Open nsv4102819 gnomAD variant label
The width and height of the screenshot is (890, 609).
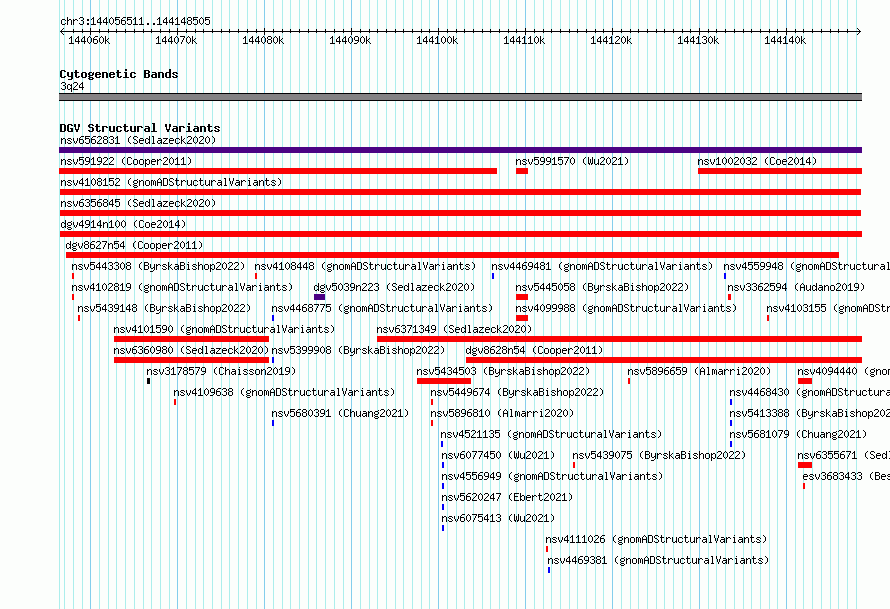point(182,287)
